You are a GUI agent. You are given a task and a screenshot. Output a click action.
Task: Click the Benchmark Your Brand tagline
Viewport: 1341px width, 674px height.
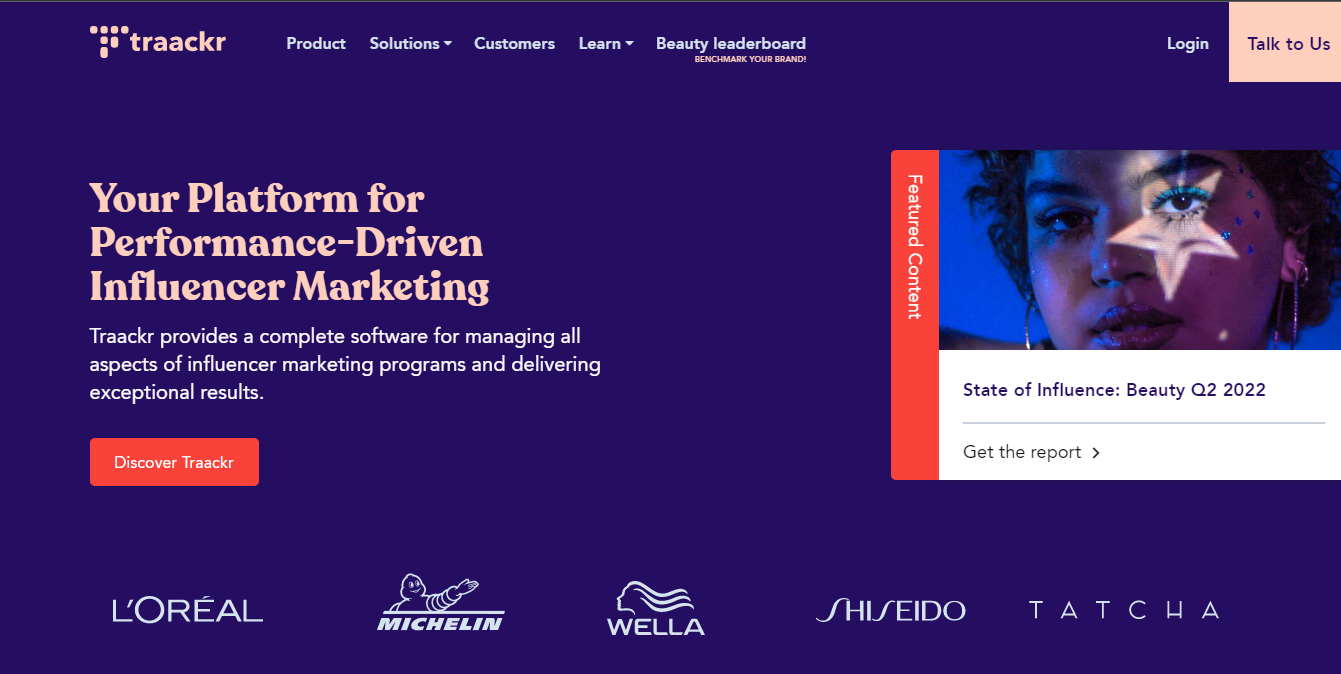(750, 59)
